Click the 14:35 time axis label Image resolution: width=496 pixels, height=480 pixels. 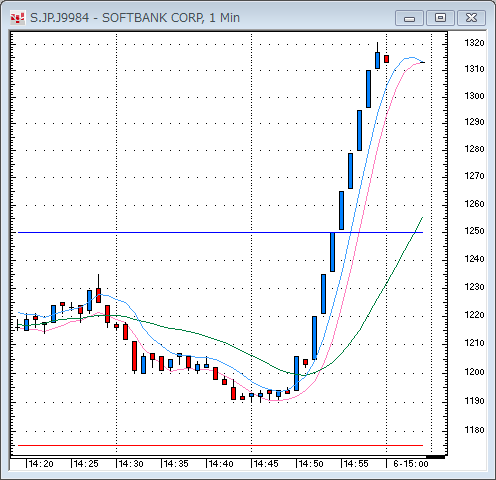click(176, 464)
